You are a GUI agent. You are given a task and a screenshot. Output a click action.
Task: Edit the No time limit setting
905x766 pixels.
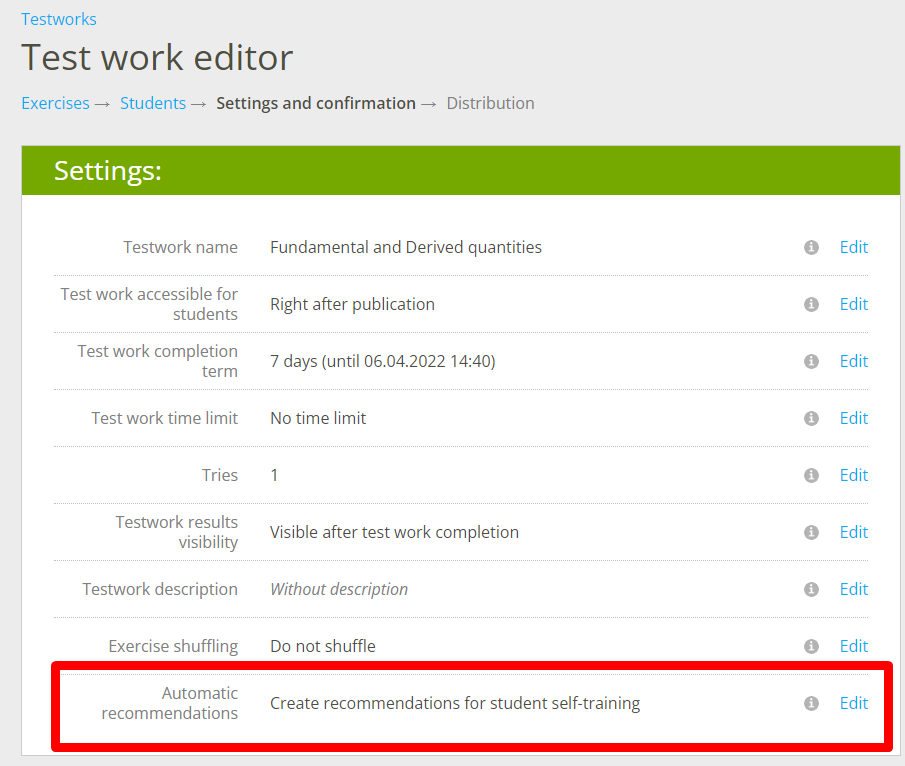[853, 418]
